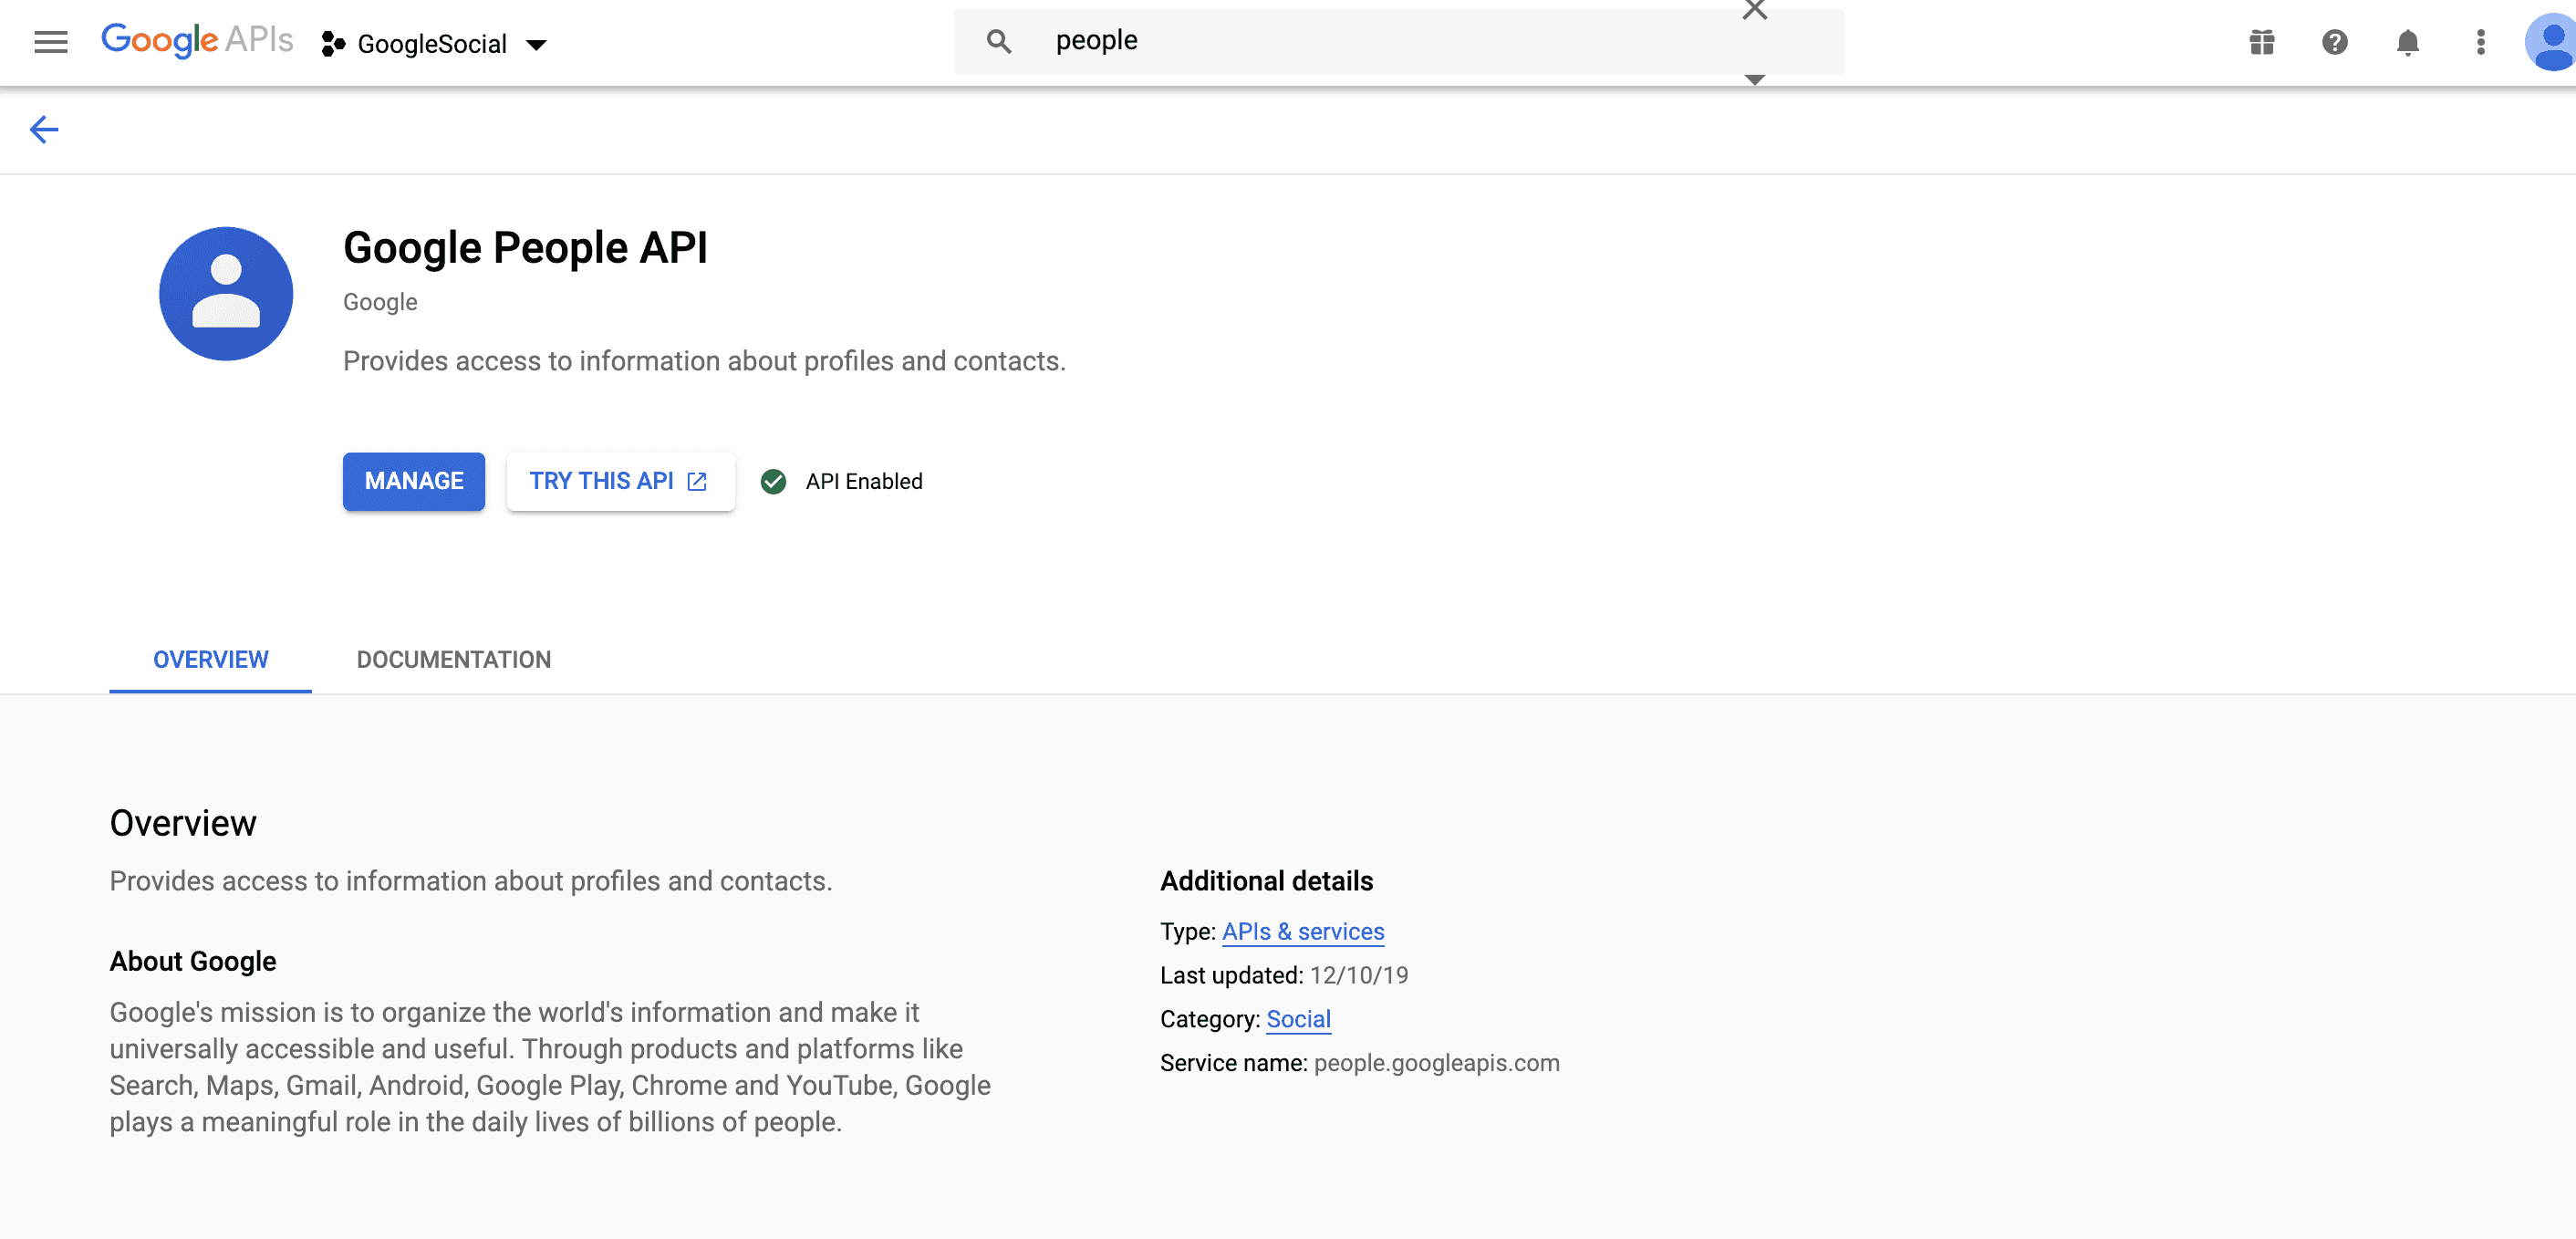Open the hamburger navigation menu
The height and width of the screenshot is (1239, 2576).
pyautogui.click(x=51, y=42)
